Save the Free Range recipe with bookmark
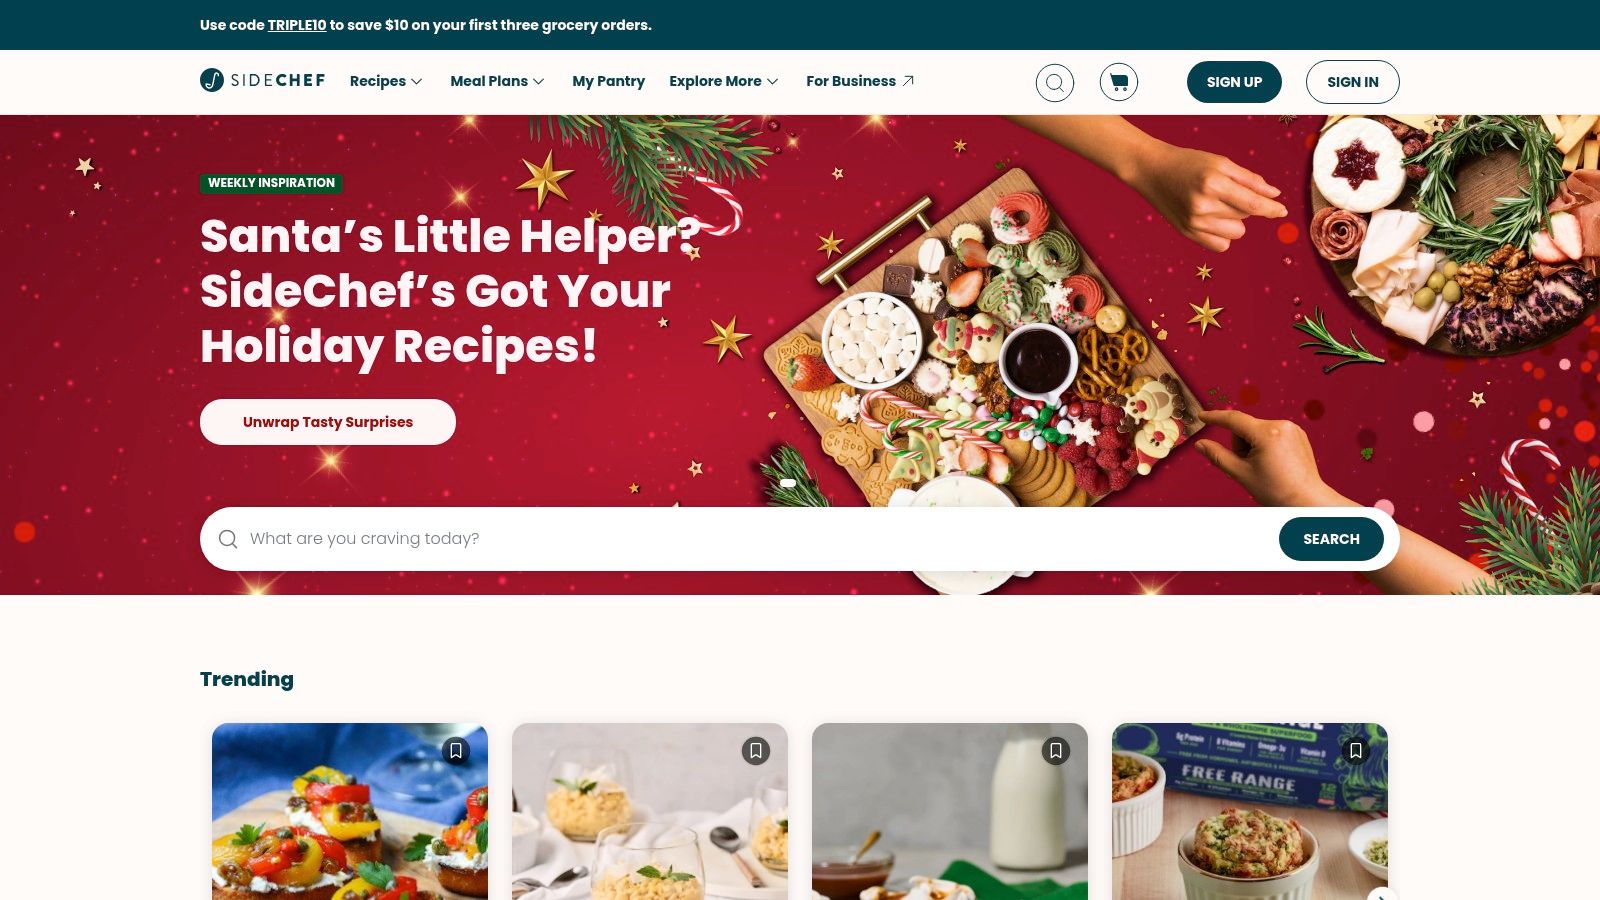The width and height of the screenshot is (1600, 900). coord(1356,751)
